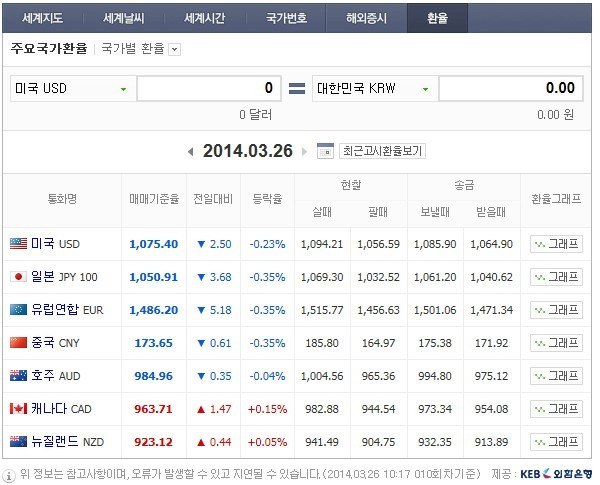Click the European Union flag icon
Viewport: 600px width, 485px height.
click(x=18, y=309)
